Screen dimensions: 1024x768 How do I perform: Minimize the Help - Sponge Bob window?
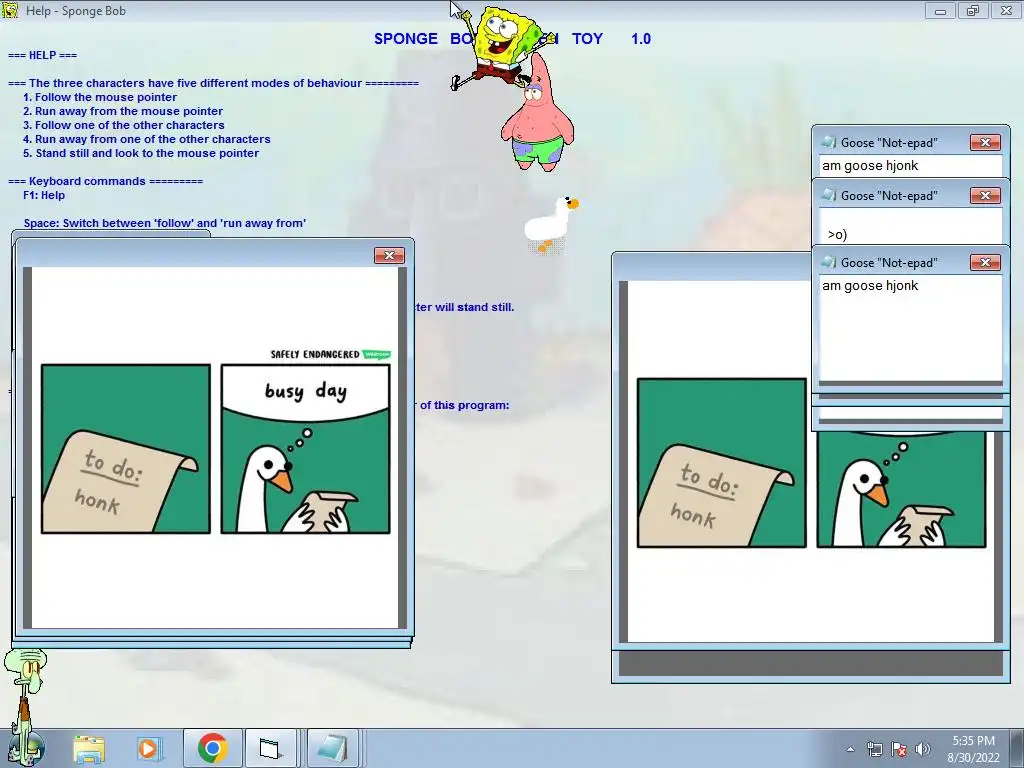[x=940, y=10]
